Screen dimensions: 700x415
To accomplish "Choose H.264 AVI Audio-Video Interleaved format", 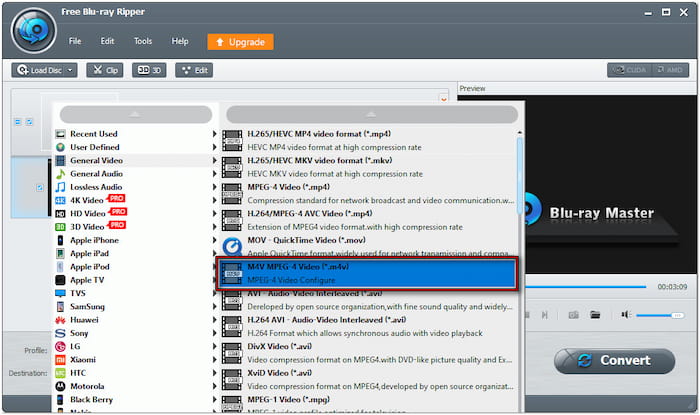I will (368, 327).
